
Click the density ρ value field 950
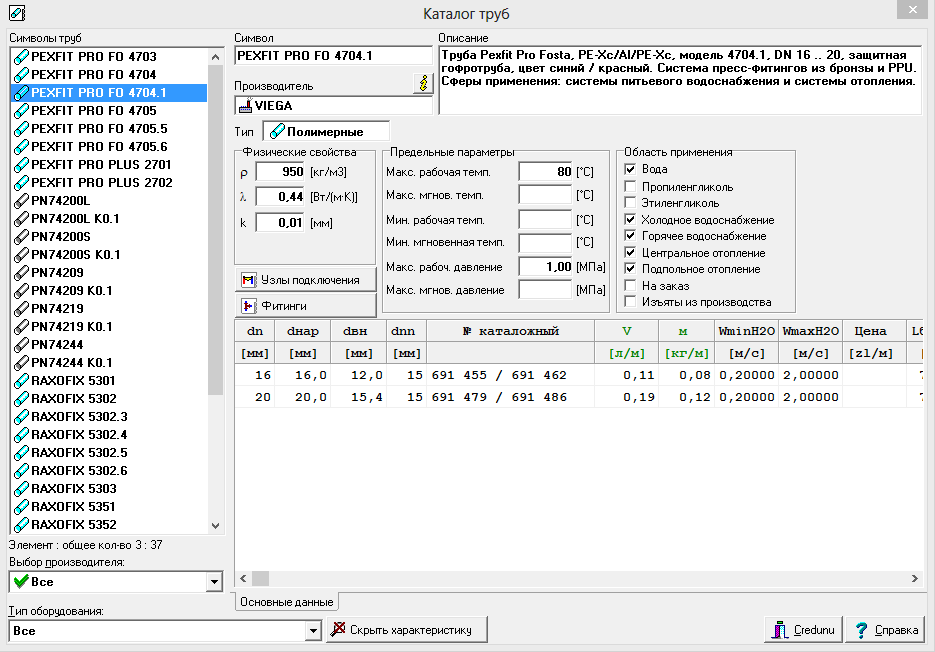click(280, 172)
